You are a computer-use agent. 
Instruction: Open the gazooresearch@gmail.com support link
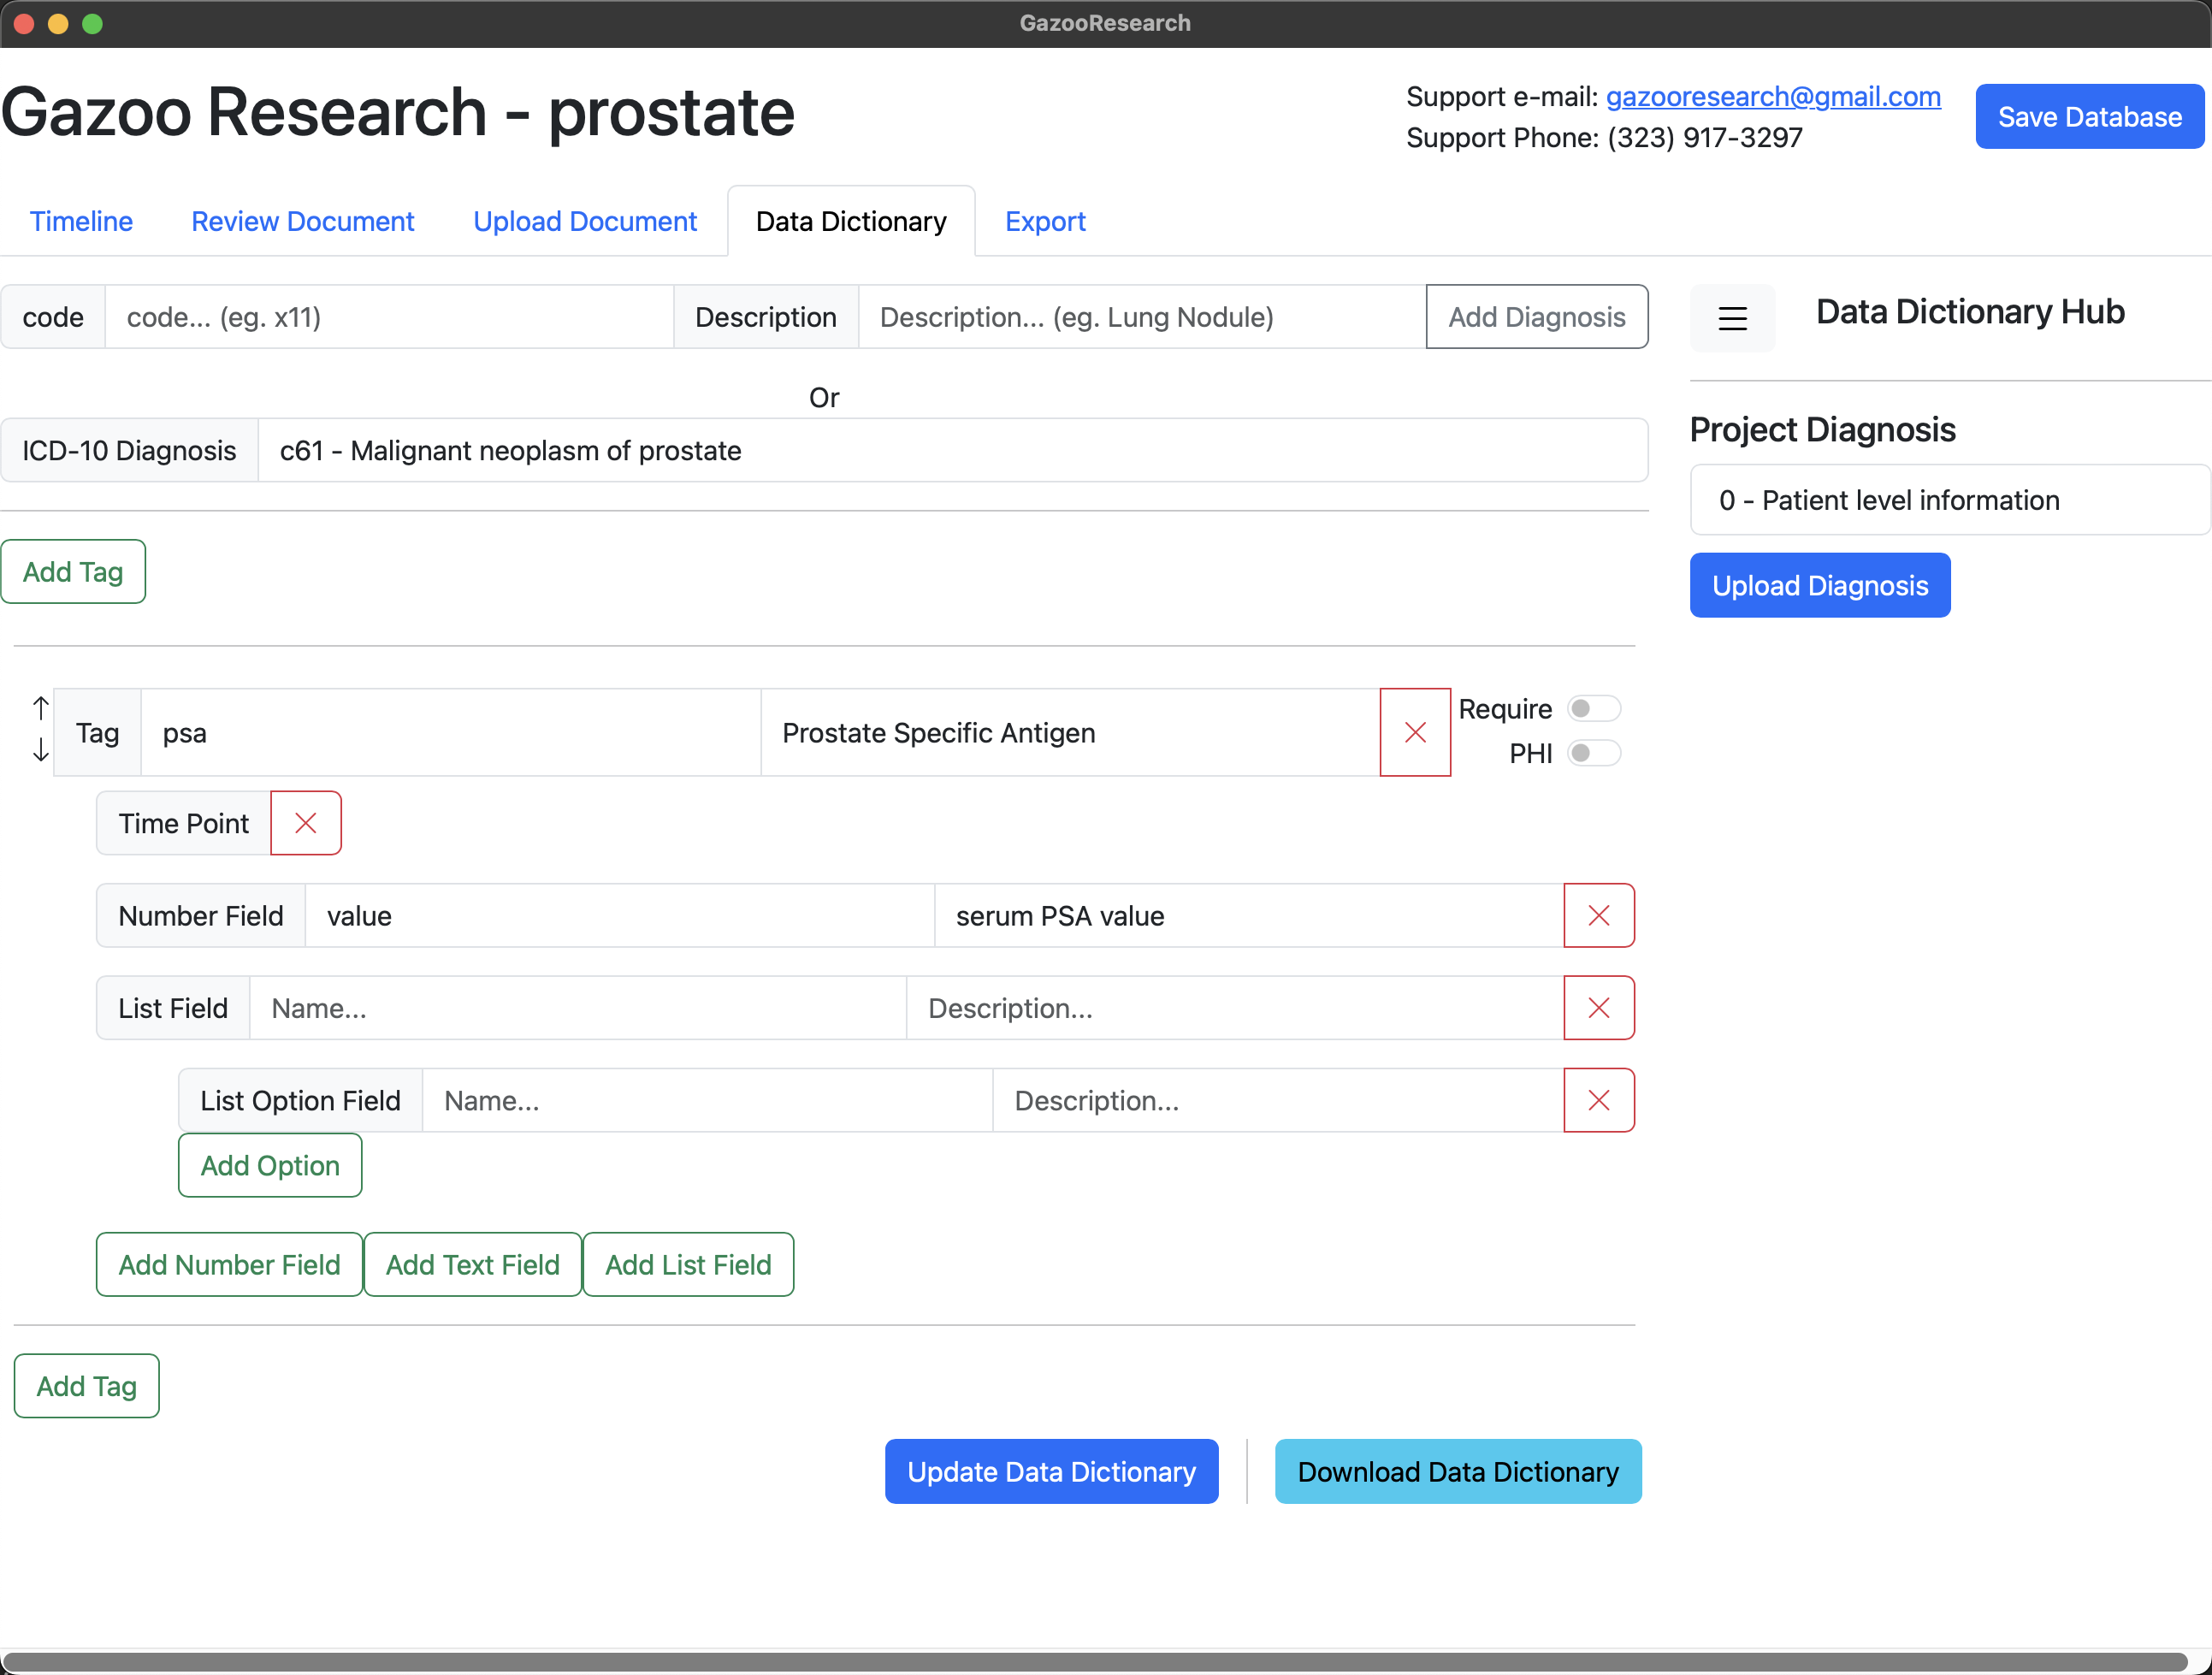[1772, 96]
